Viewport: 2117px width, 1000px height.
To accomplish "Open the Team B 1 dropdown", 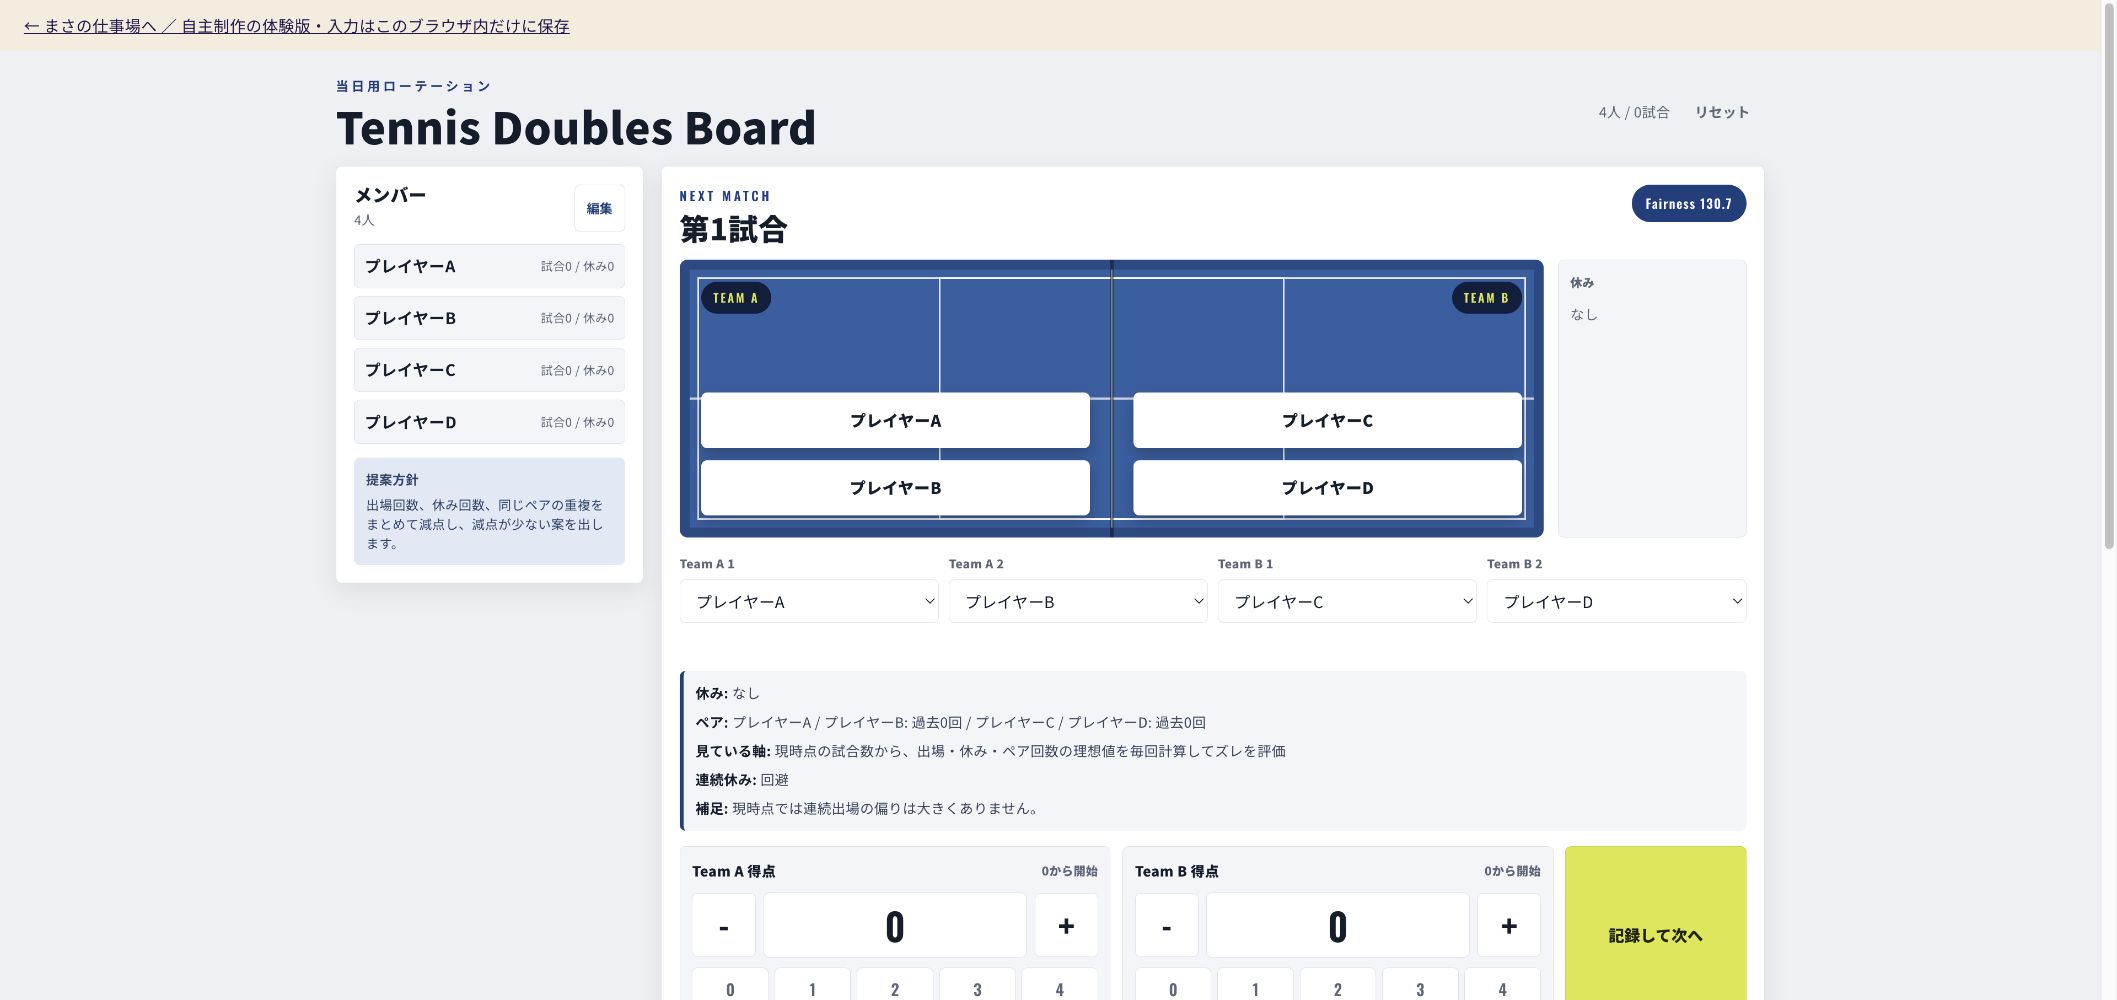I will [x=1347, y=601].
